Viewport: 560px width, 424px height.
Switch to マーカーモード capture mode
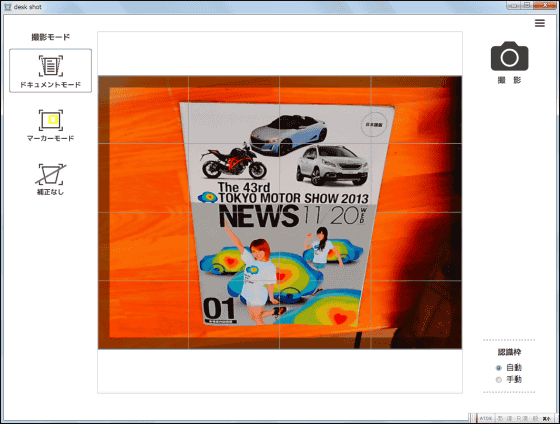(x=50, y=125)
